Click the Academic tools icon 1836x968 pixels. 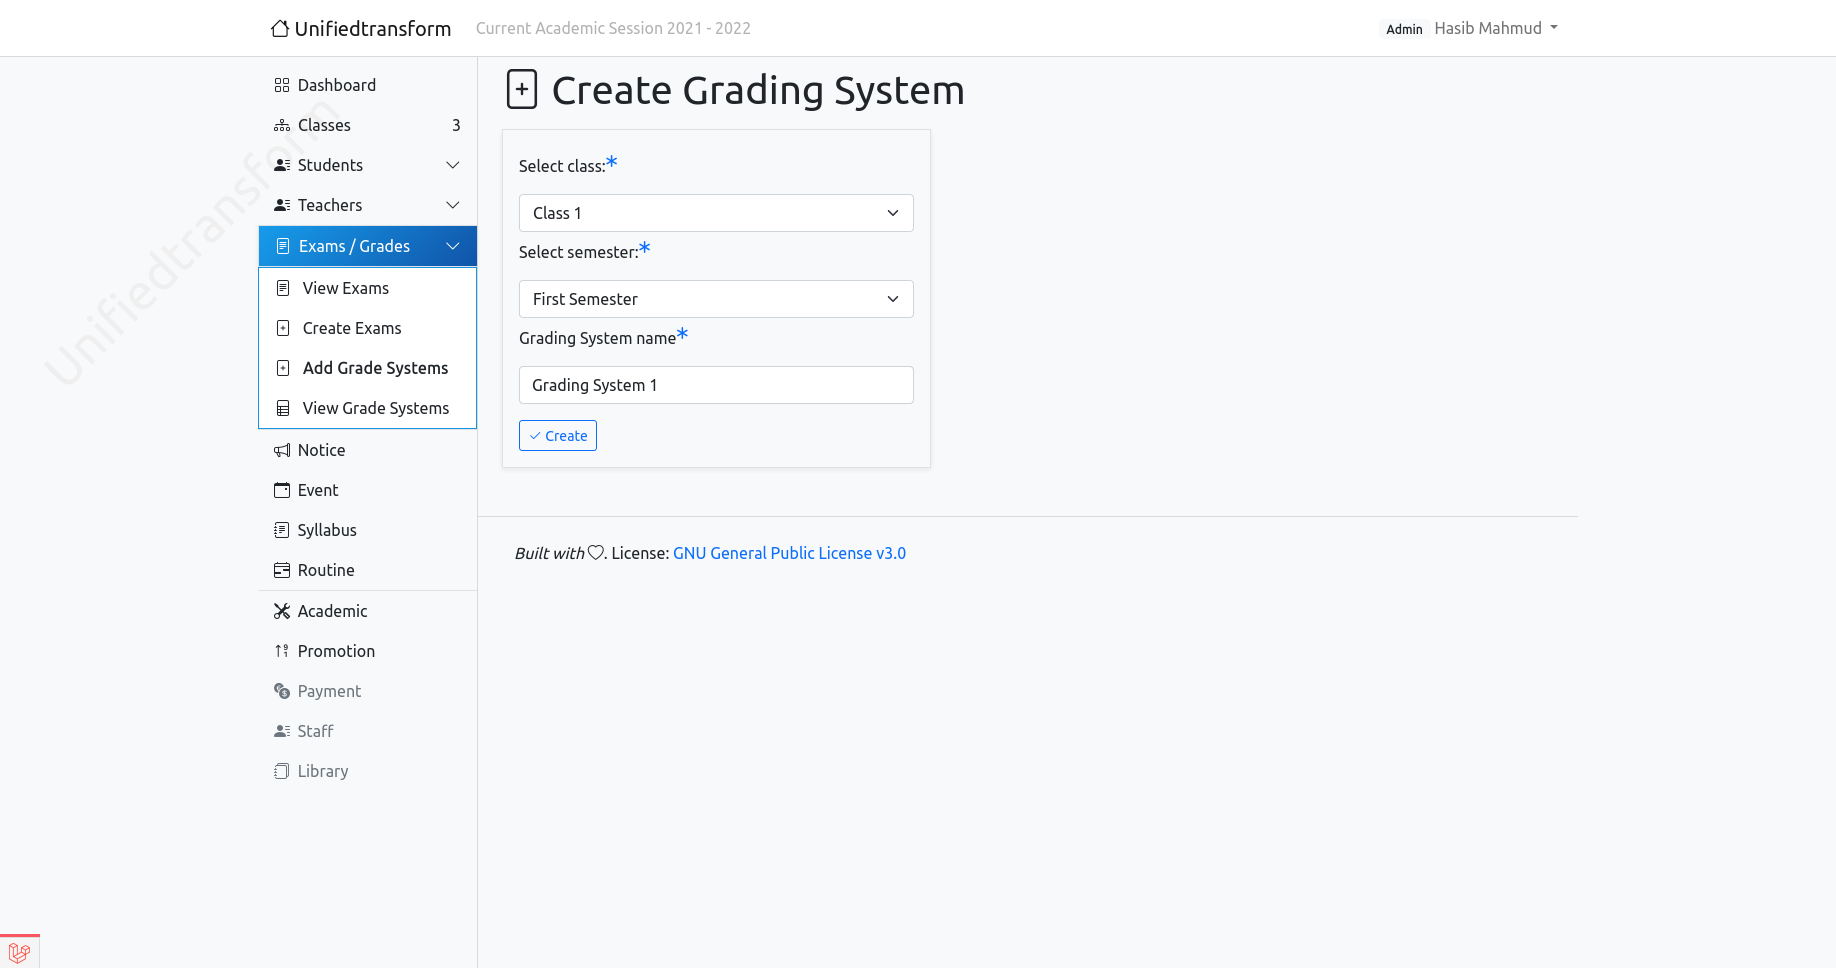click(x=282, y=611)
